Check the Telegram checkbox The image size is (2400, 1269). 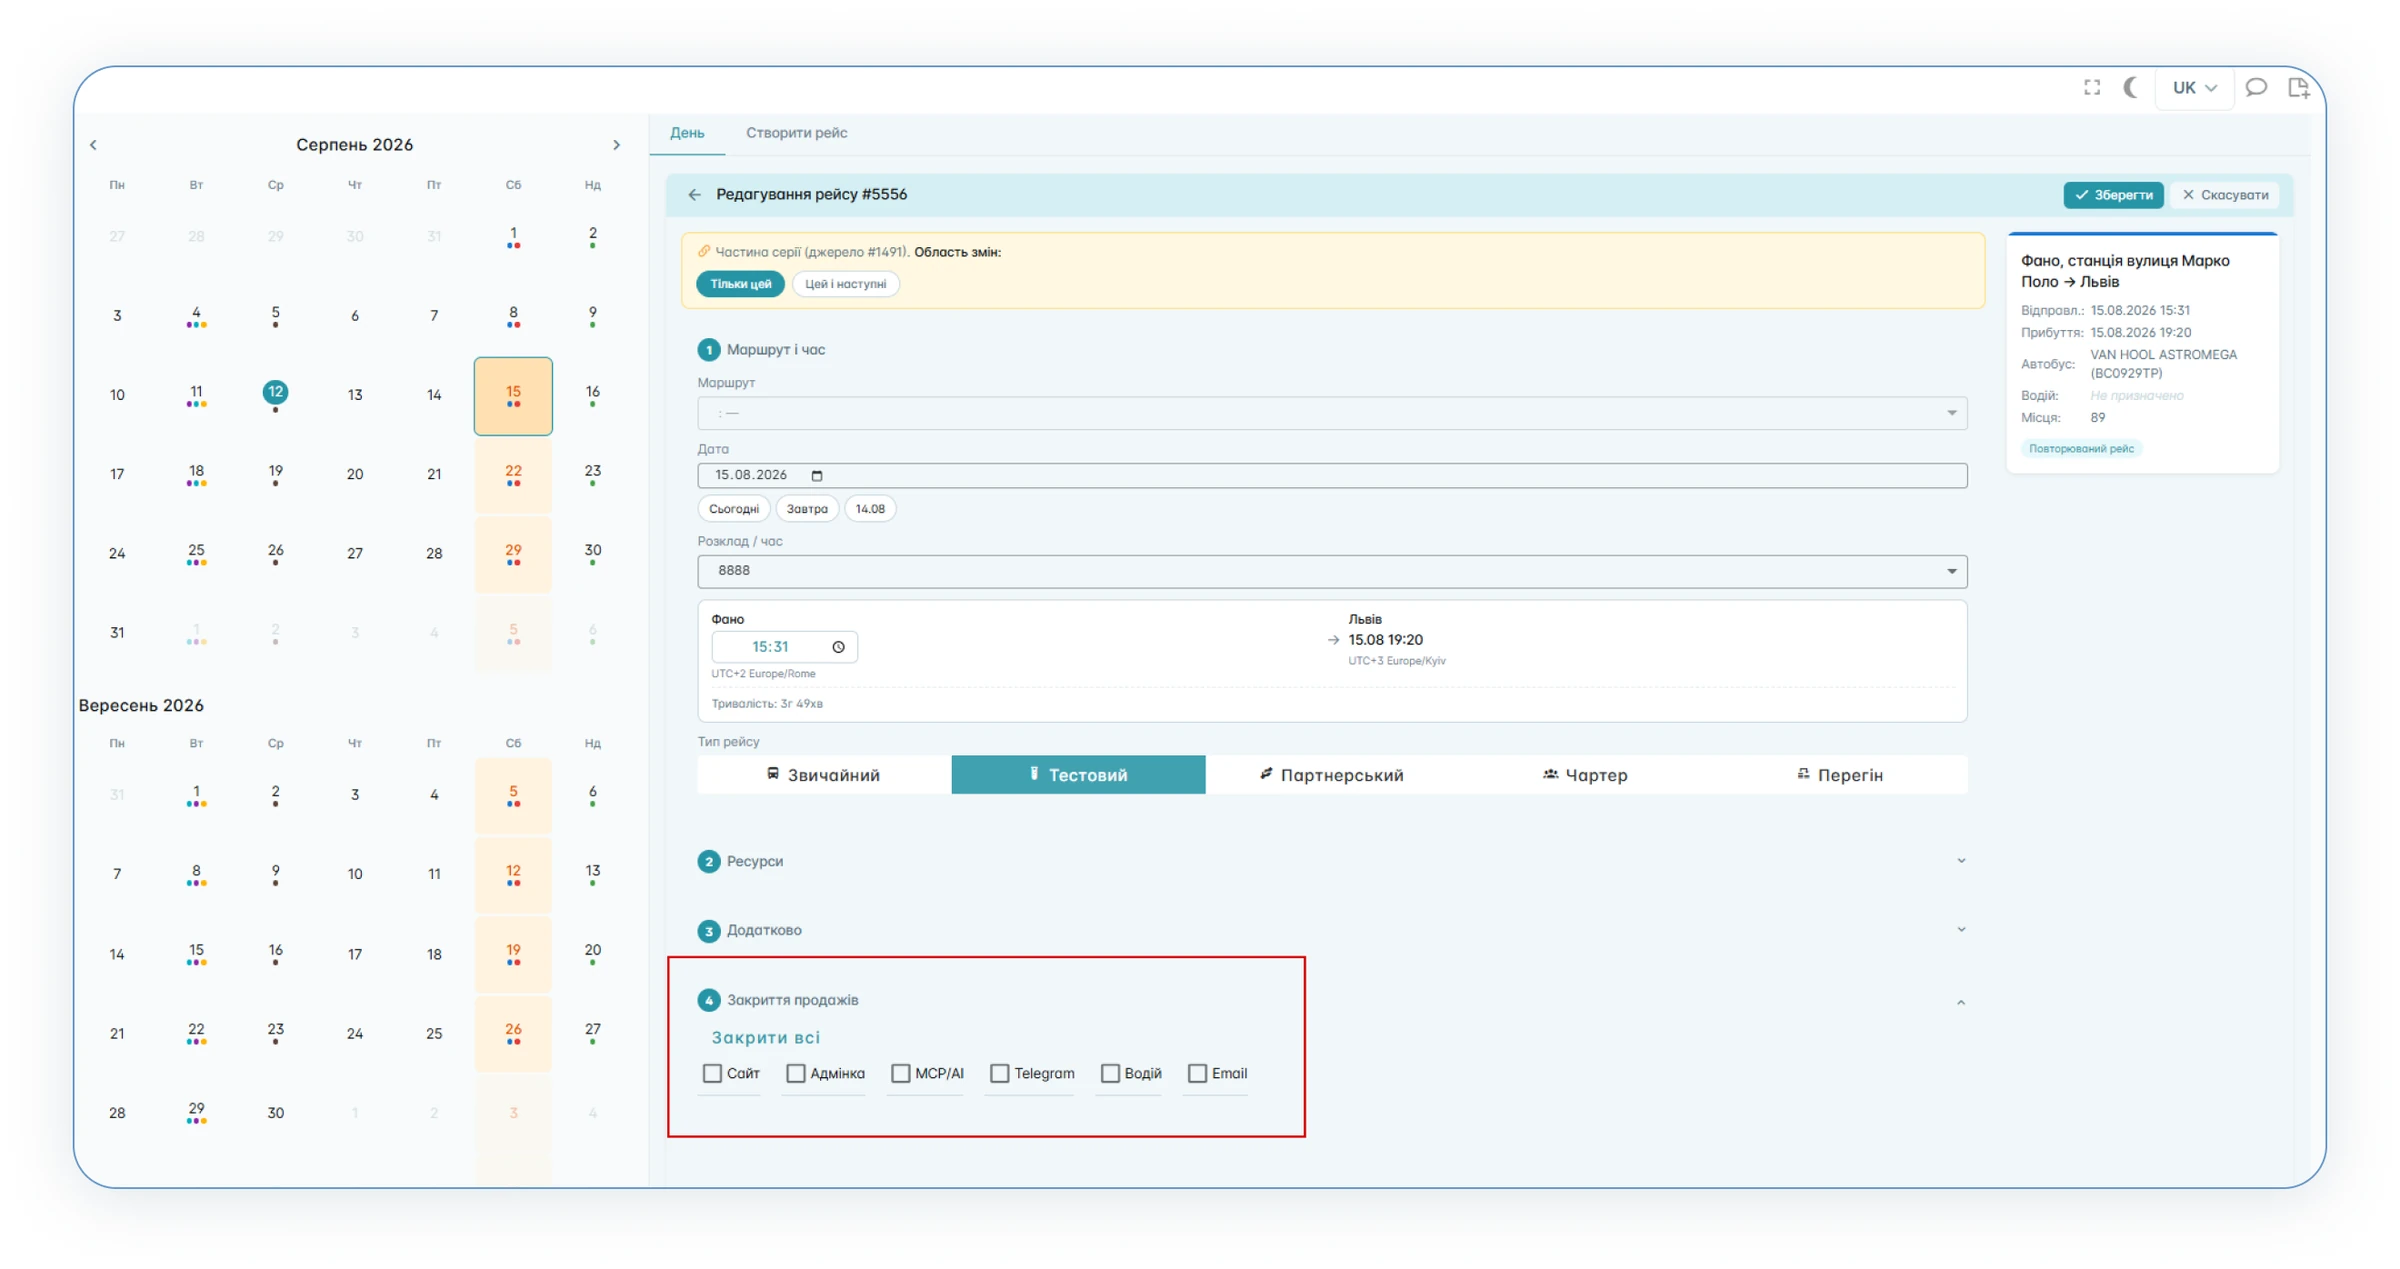(x=1000, y=1073)
